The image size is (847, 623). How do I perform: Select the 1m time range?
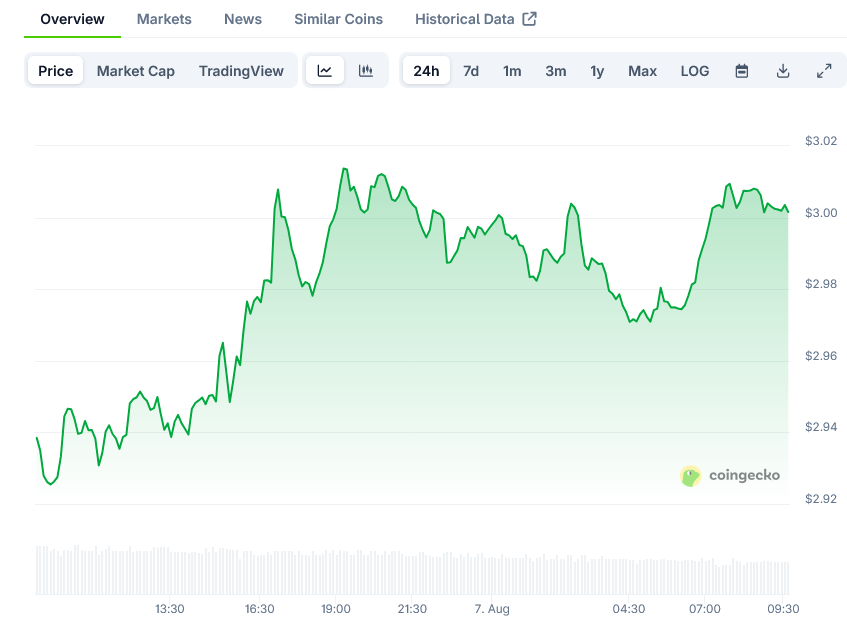[512, 71]
